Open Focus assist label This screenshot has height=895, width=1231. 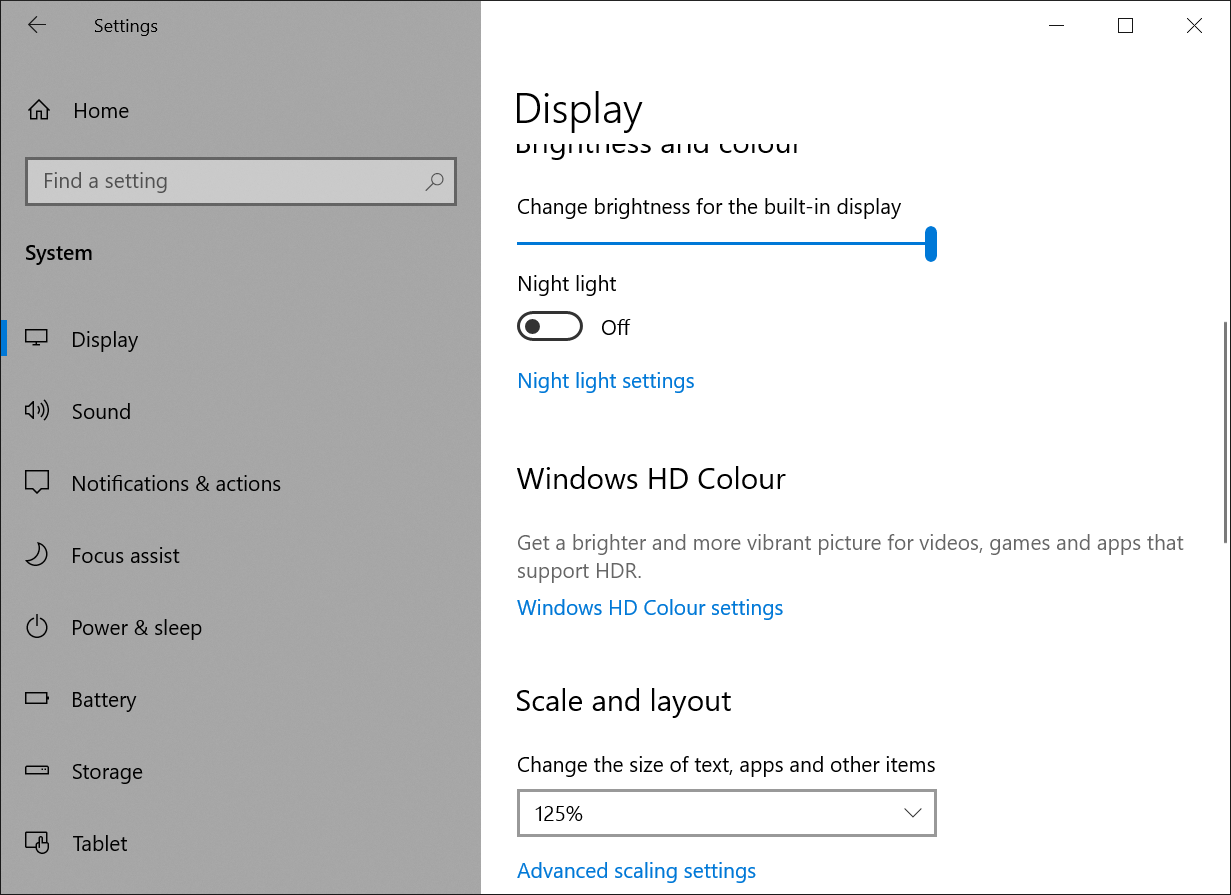click(126, 556)
